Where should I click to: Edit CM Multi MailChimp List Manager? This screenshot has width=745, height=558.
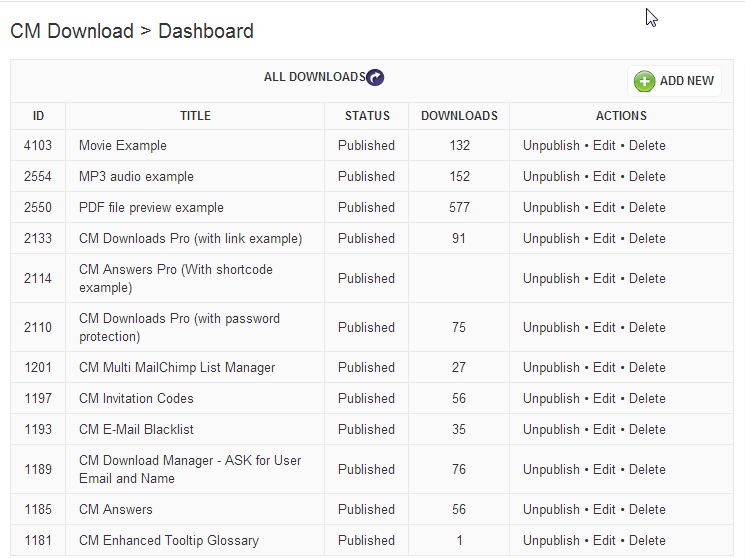pos(604,368)
